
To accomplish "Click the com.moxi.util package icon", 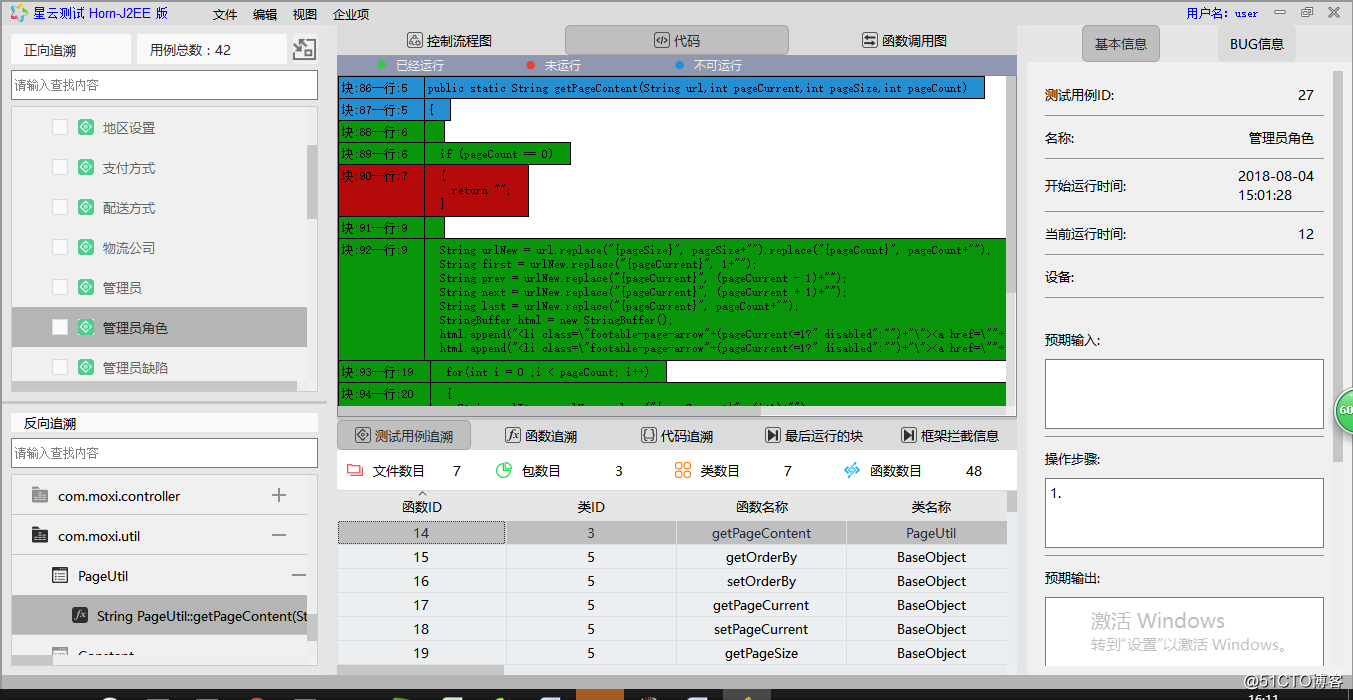I will (x=40, y=535).
